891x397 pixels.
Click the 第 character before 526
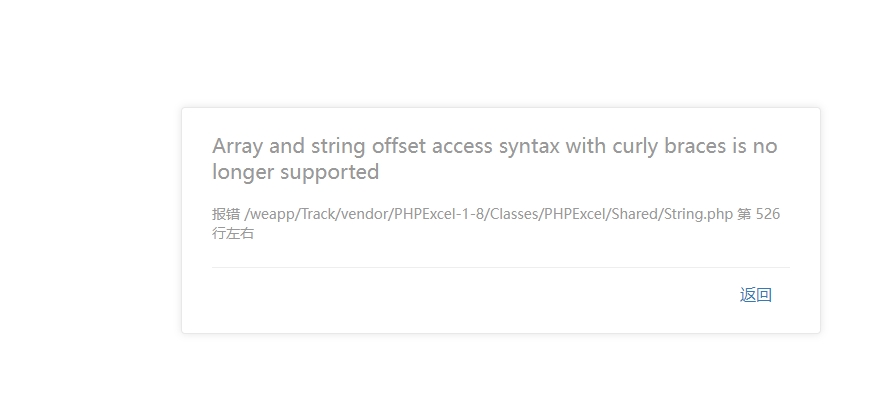tap(744, 214)
